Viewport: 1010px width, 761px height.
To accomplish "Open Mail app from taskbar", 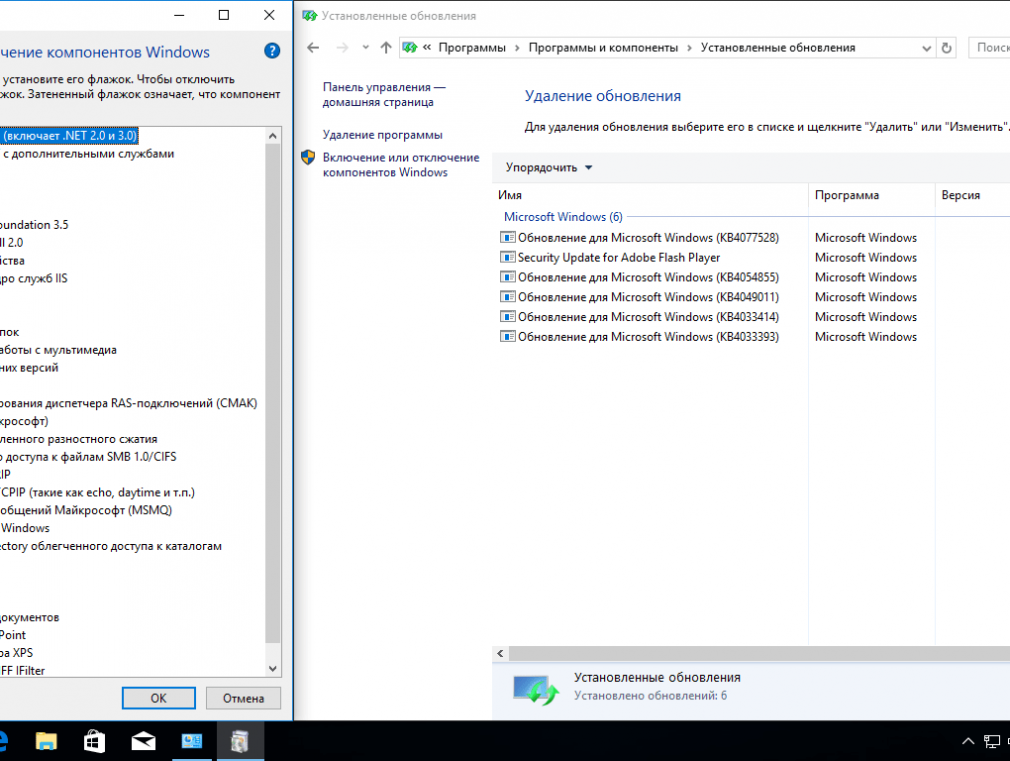I will pos(143,741).
